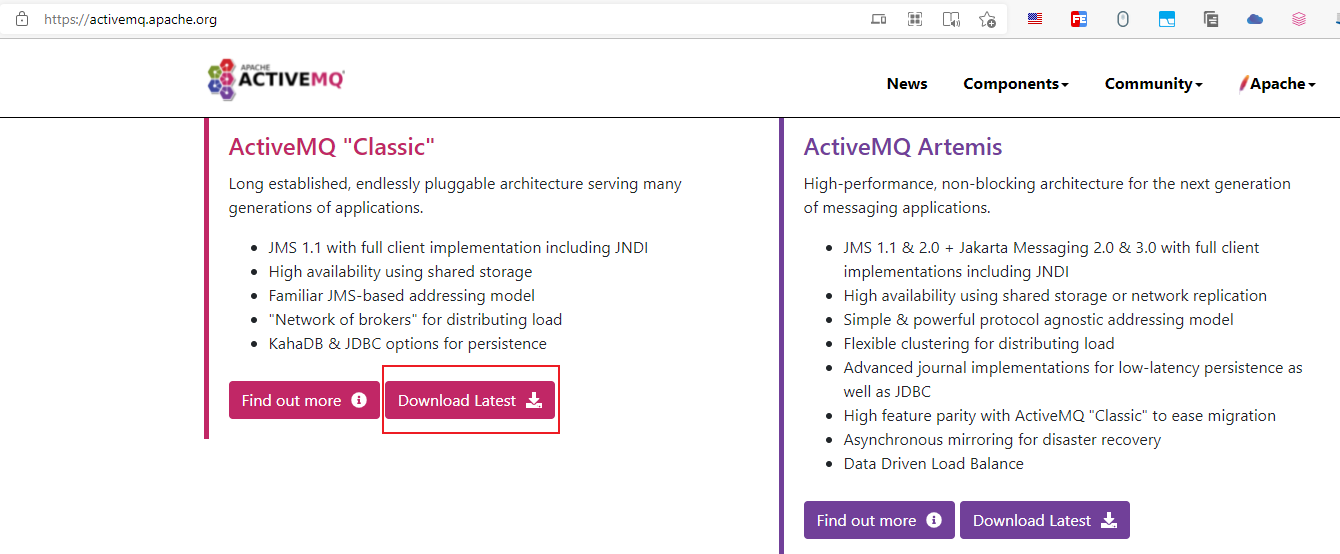The width and height of the screenshot is (1340, 554).
Task: Click the Apache ActiveMQ logo
Action: (276, 79)
